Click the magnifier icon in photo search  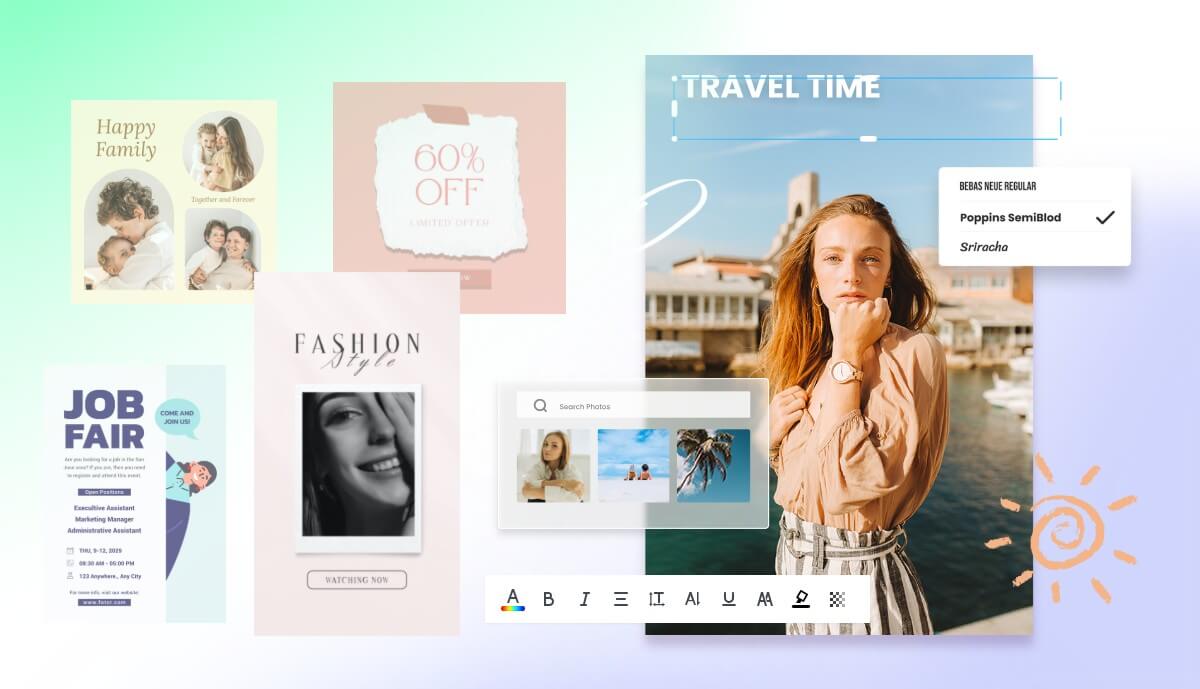540,405
